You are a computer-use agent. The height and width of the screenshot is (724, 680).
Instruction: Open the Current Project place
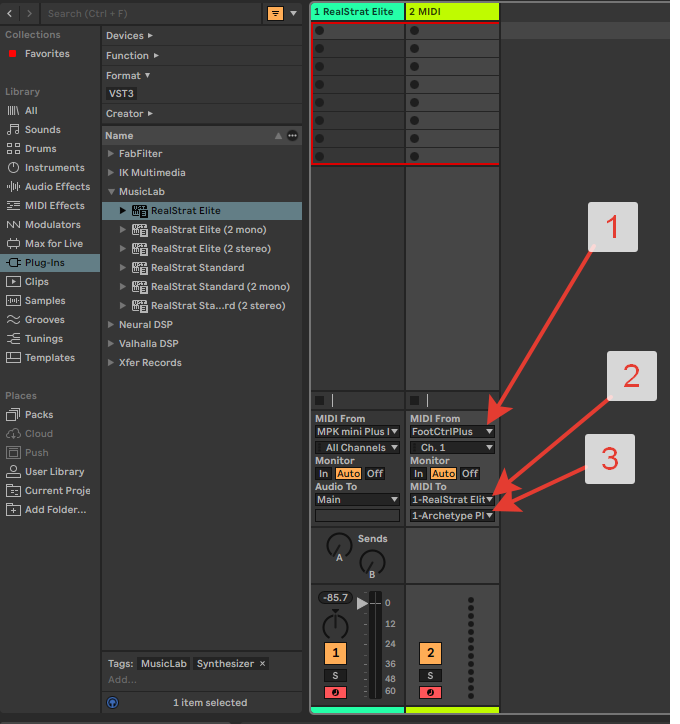[57, 490]
